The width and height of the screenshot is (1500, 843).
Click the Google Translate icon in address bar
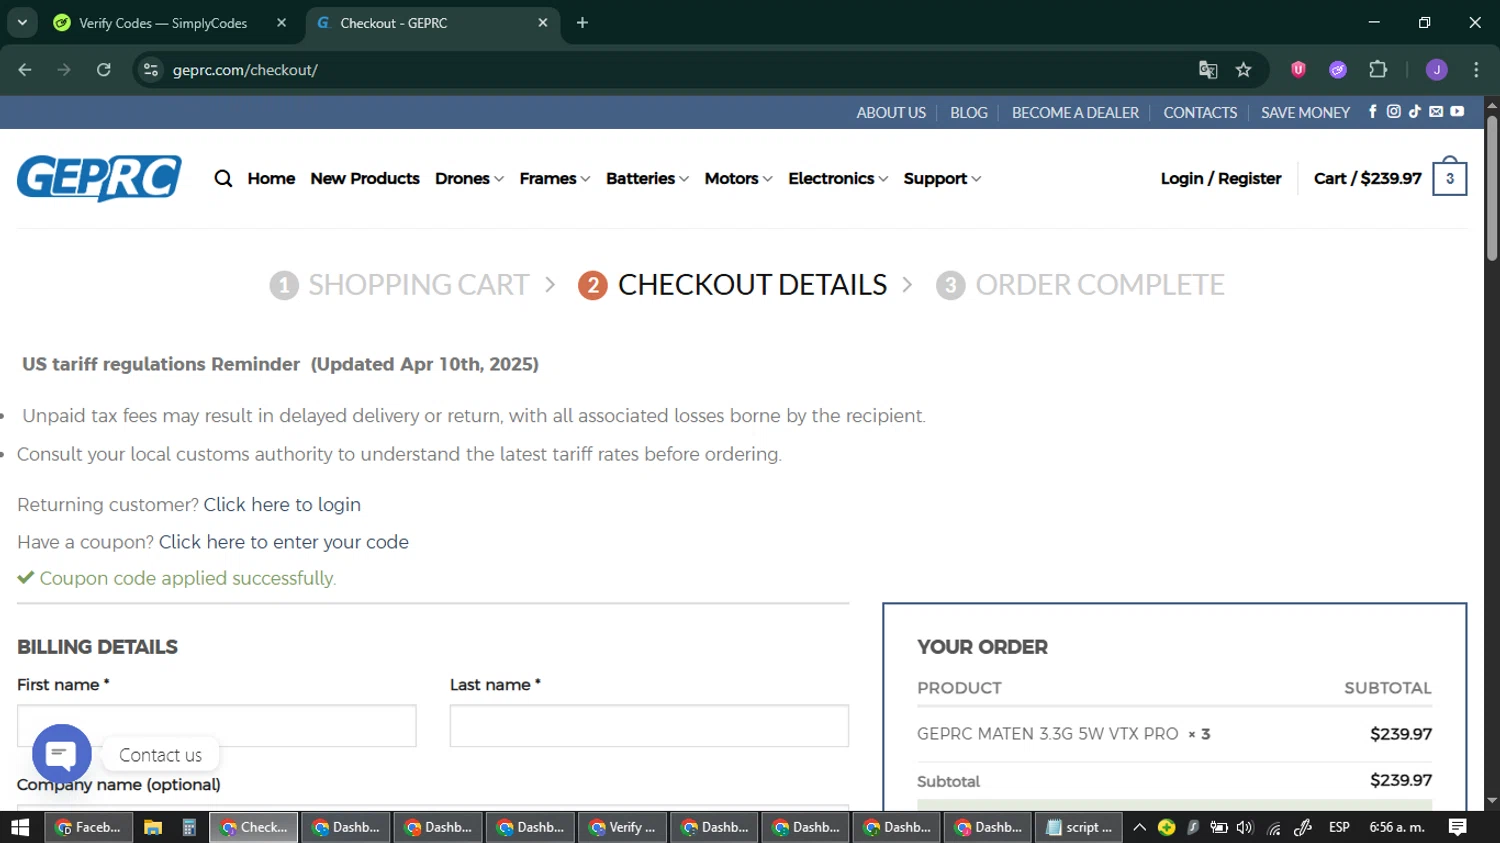coord(1208,70)
